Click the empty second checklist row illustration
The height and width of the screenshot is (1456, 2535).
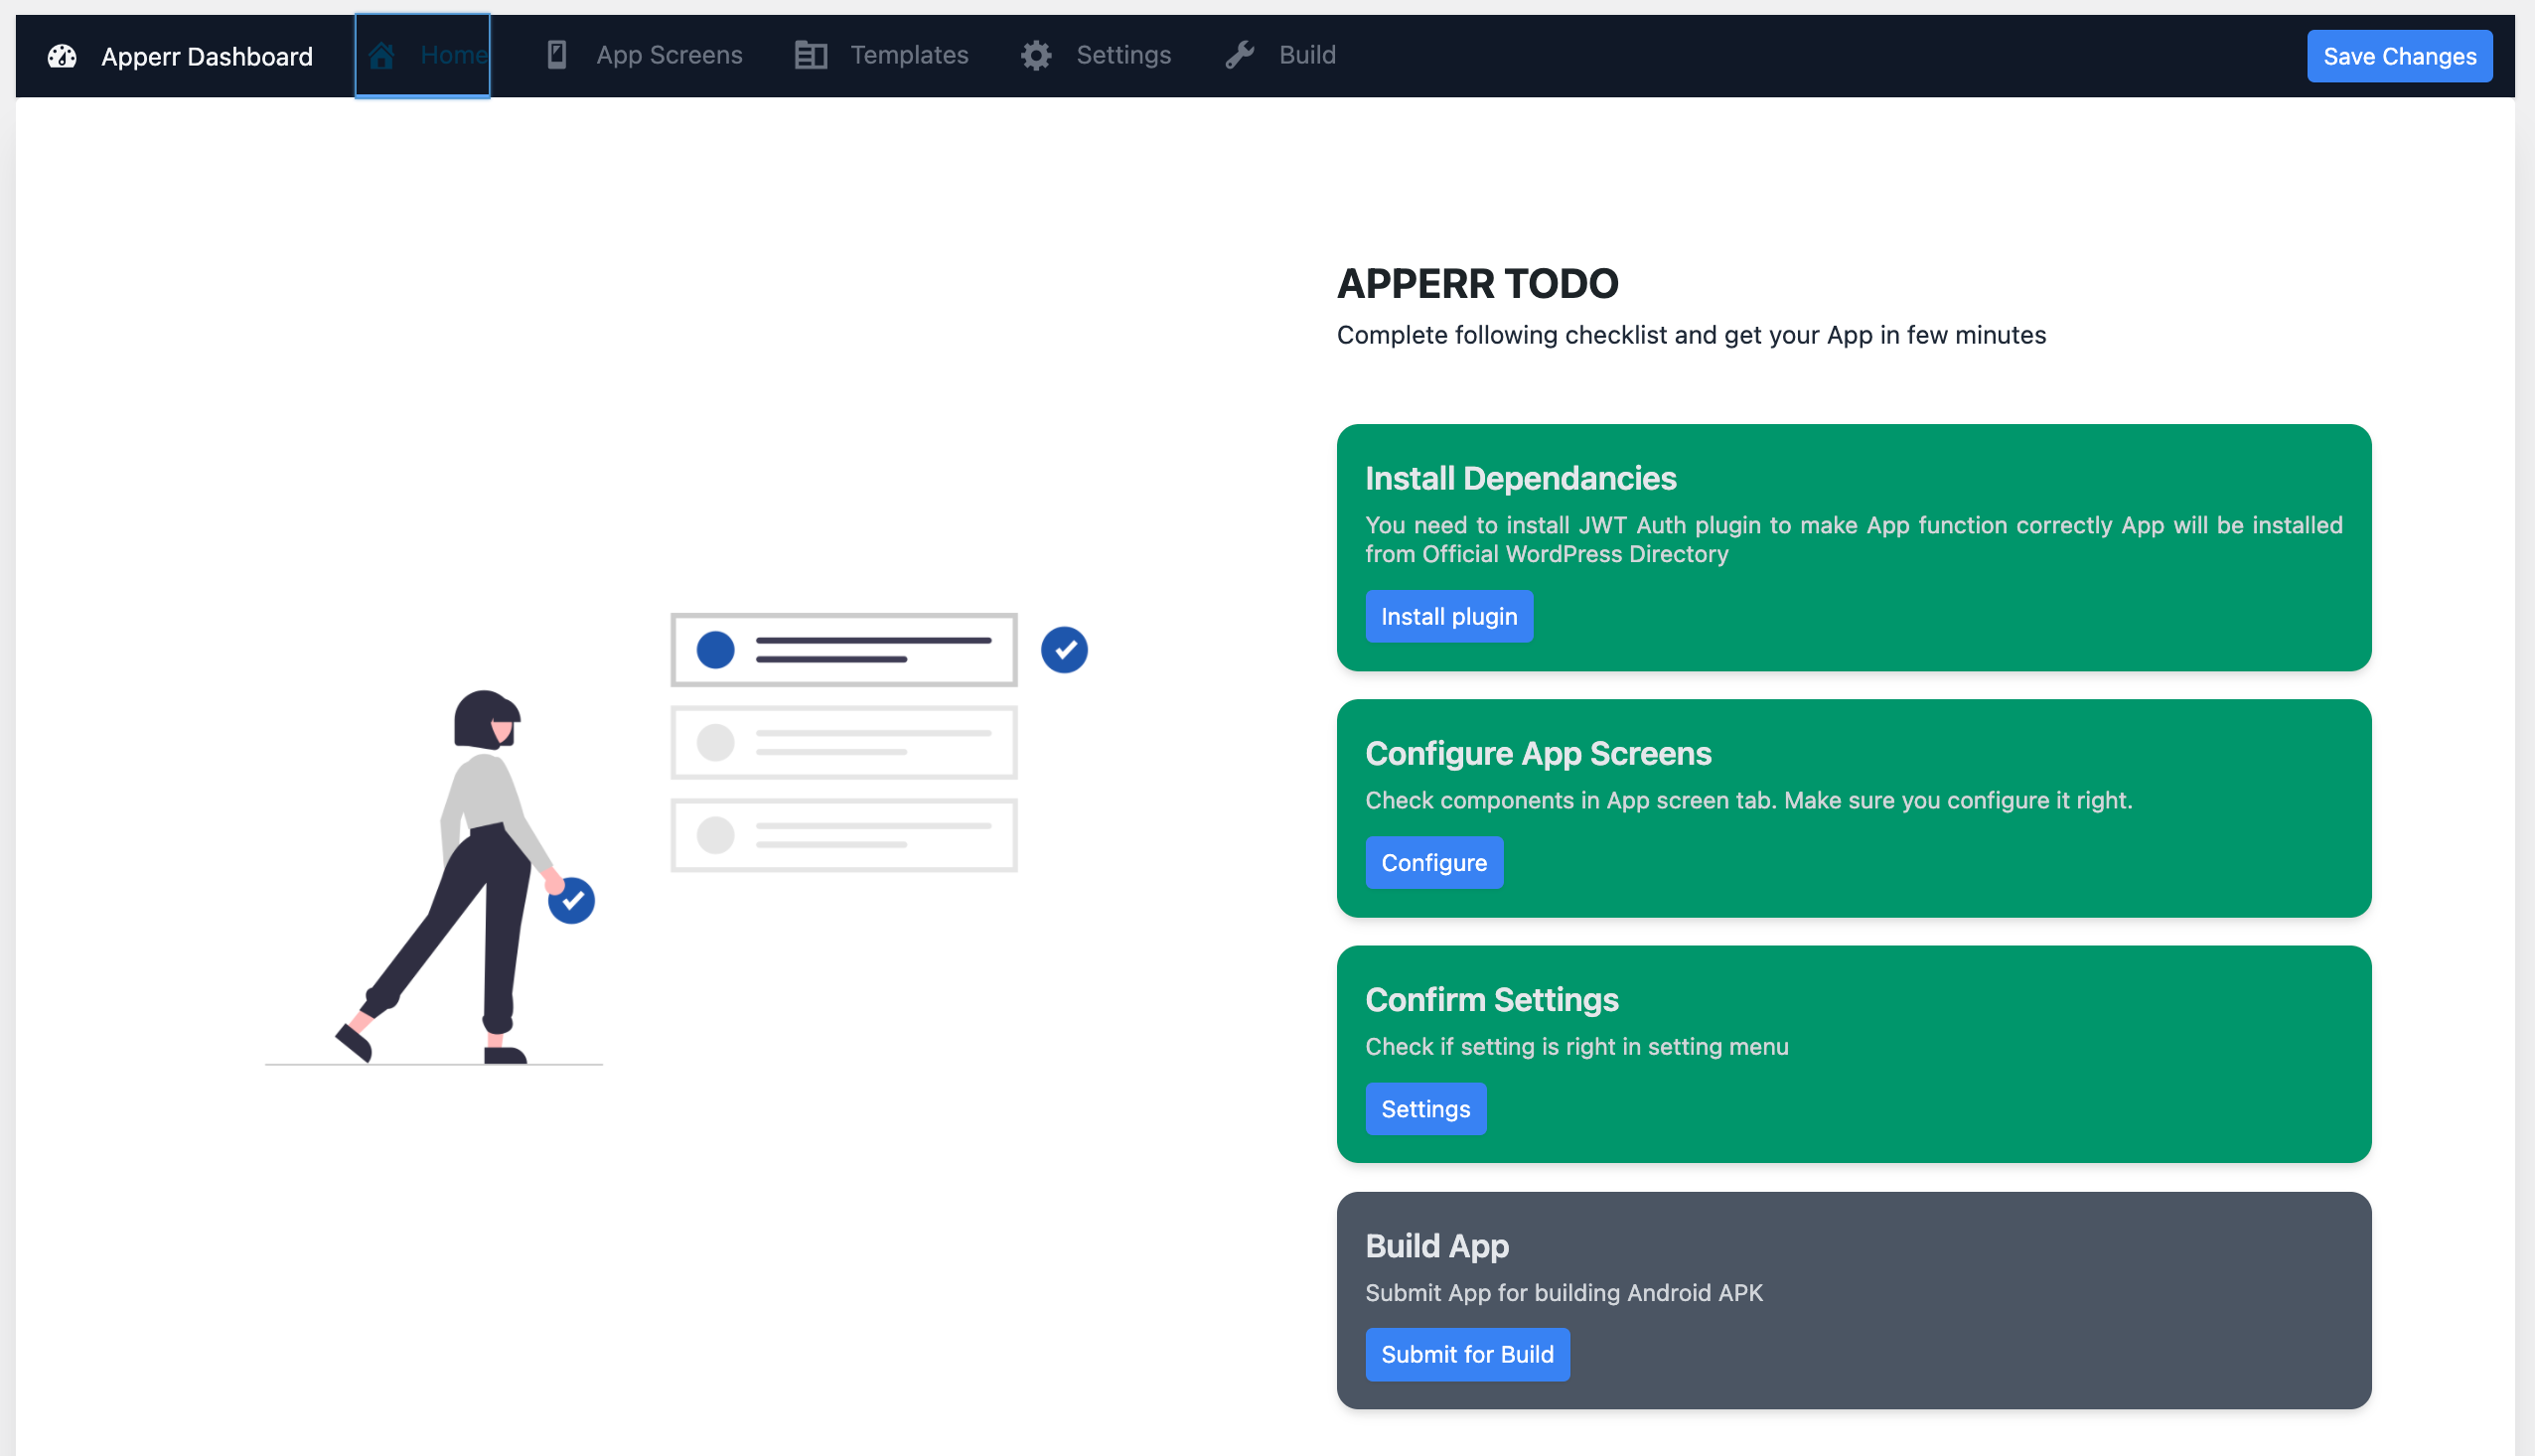(842, 742)
